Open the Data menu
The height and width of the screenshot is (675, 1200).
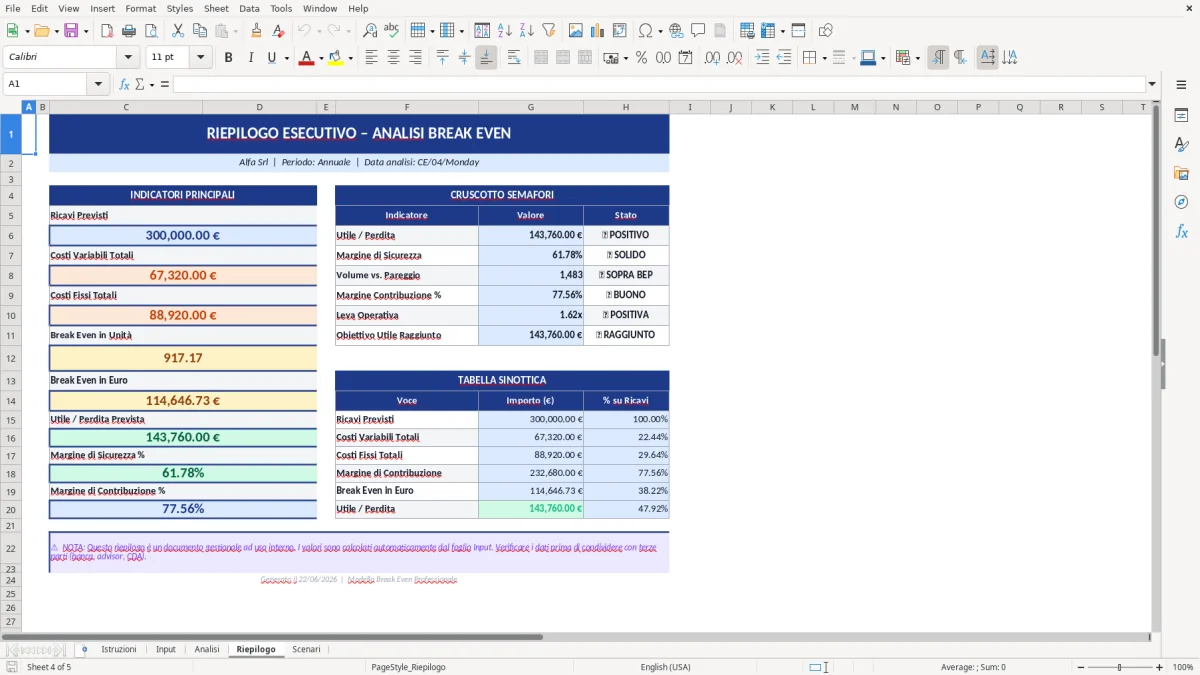(x=249, y=8)
